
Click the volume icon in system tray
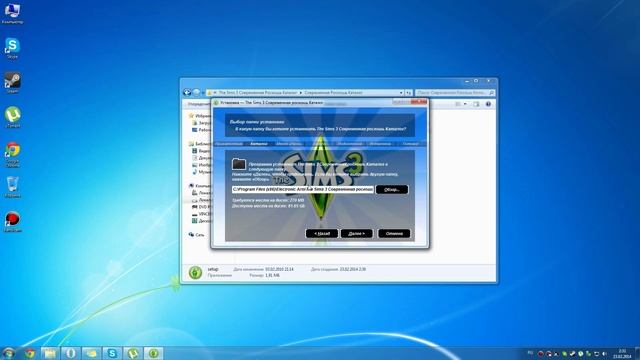pyautogui.click(x=604, y=353)
